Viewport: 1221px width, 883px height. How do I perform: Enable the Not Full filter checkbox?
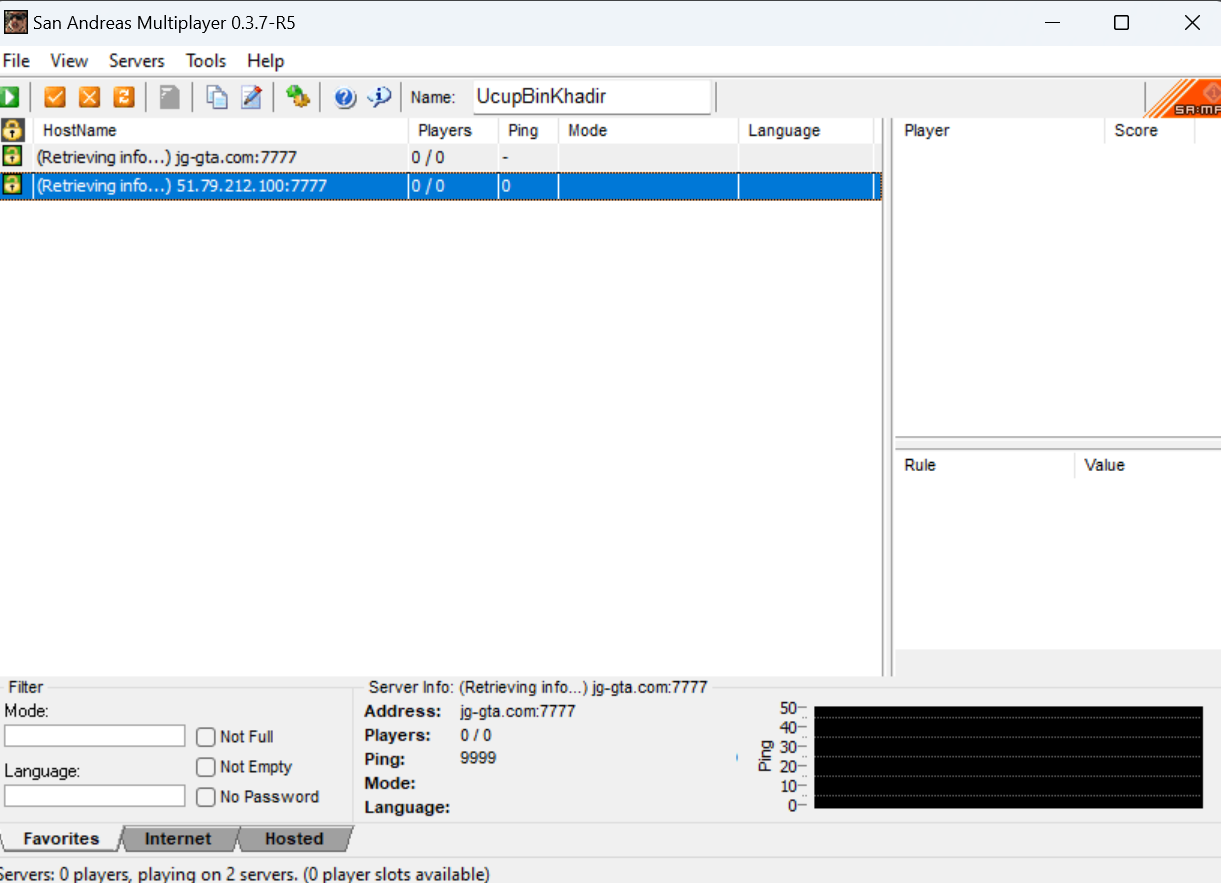point(206,737)
